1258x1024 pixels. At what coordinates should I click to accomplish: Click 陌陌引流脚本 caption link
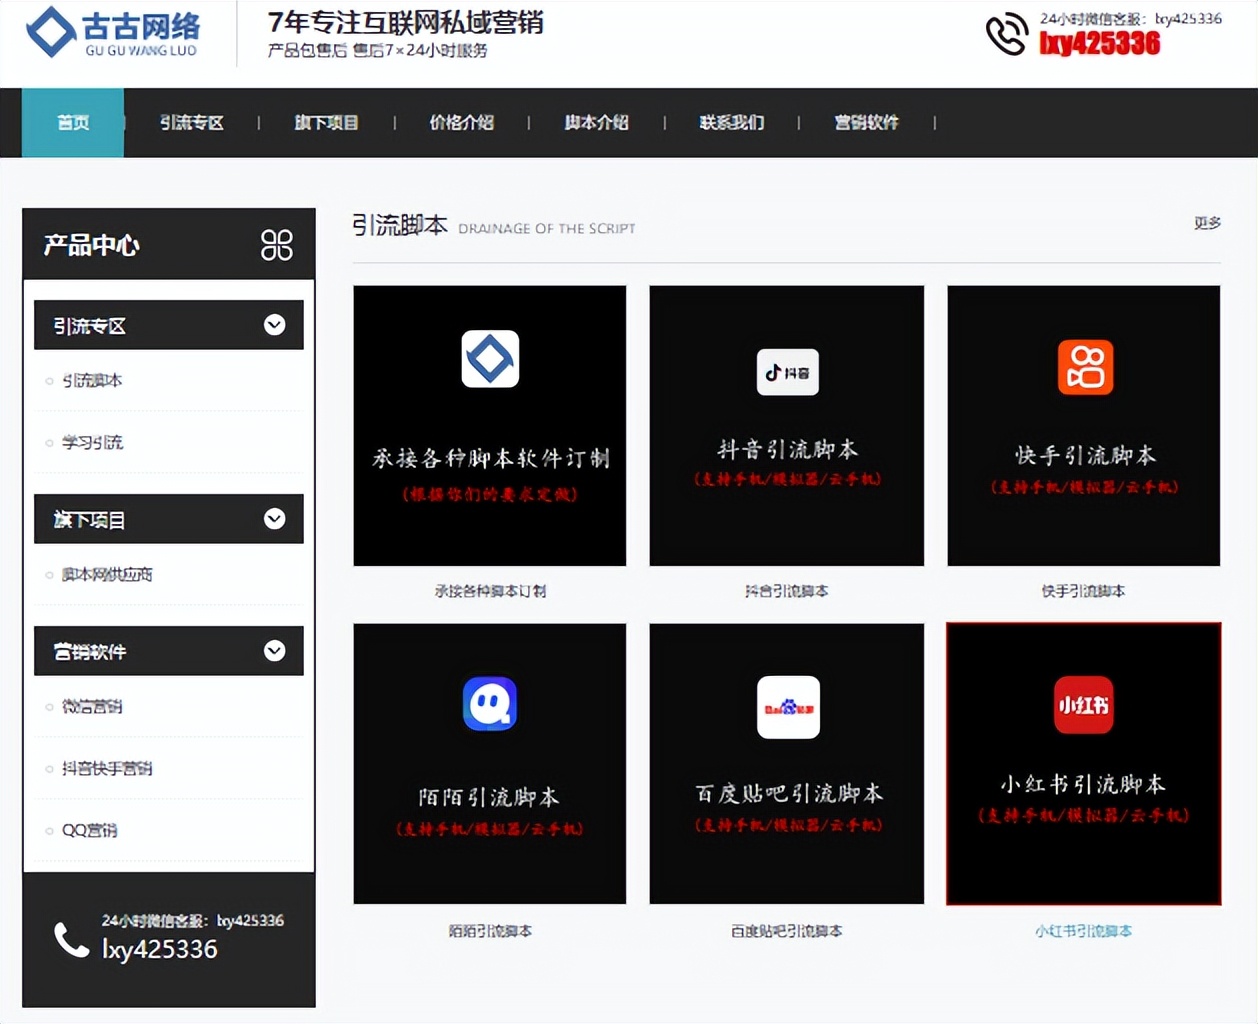490,931
